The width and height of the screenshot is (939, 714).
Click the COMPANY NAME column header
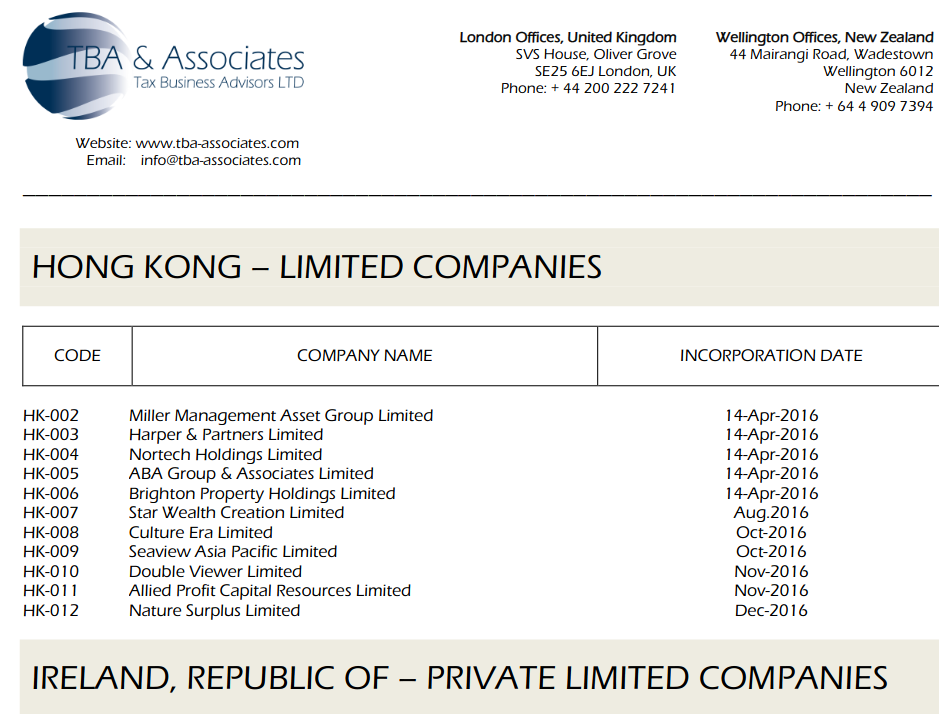click(364, 355)
